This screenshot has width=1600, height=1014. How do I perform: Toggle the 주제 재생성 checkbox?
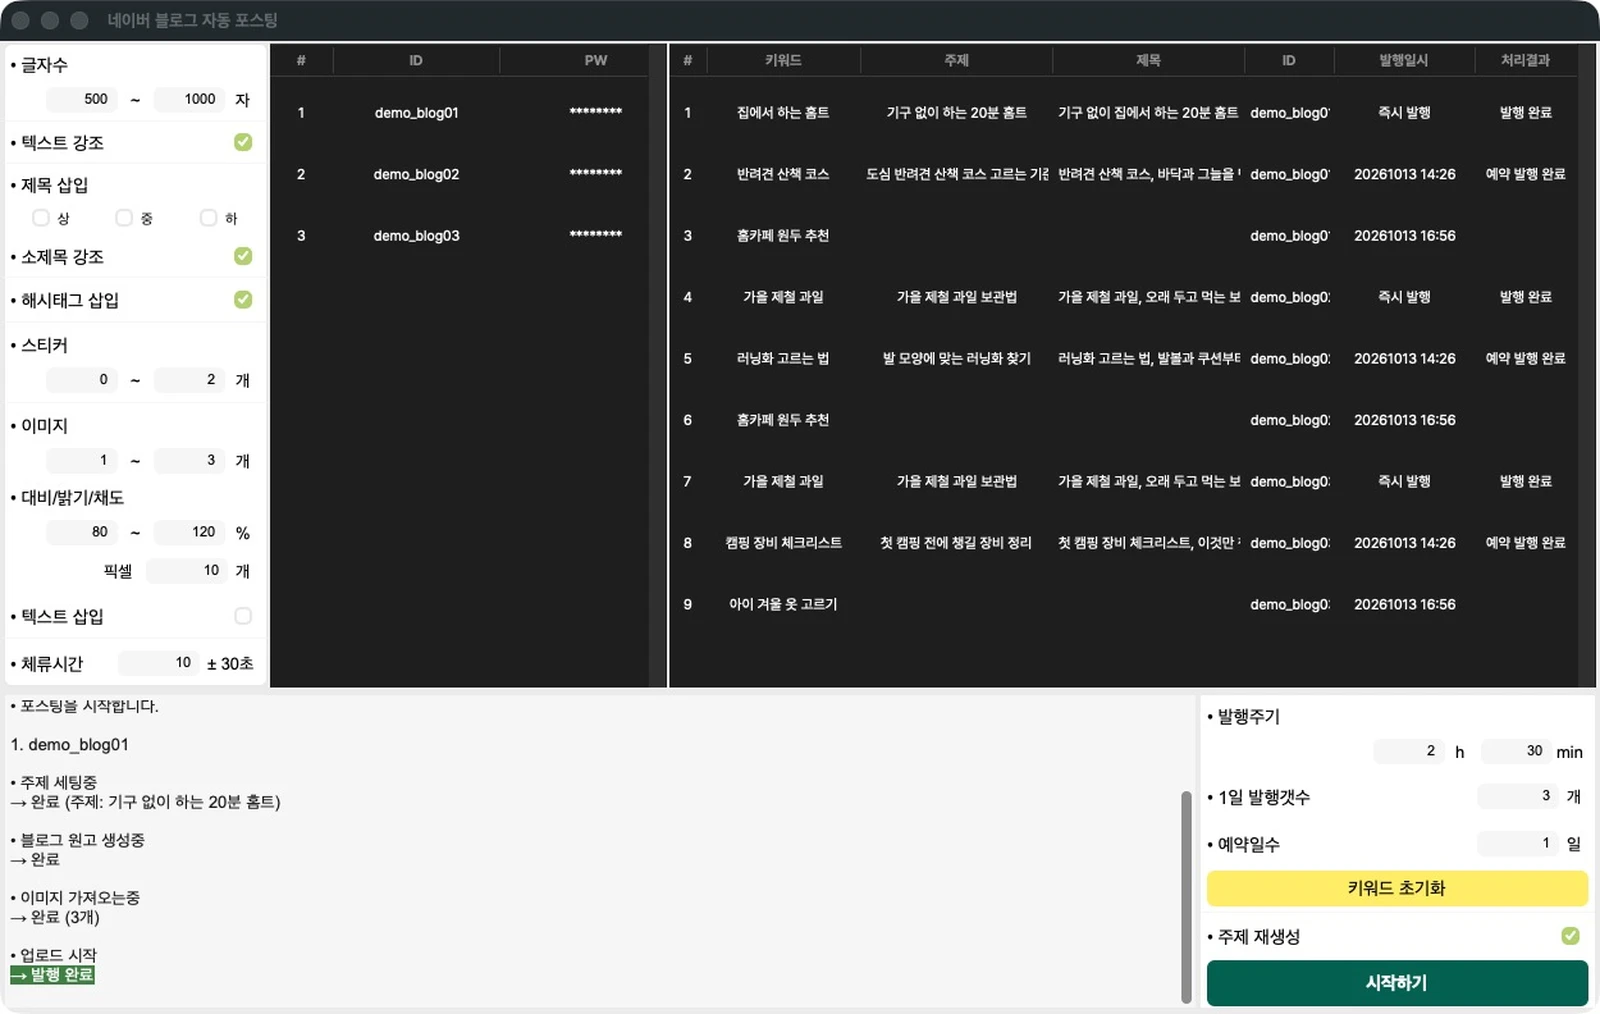pos(1570,936)
